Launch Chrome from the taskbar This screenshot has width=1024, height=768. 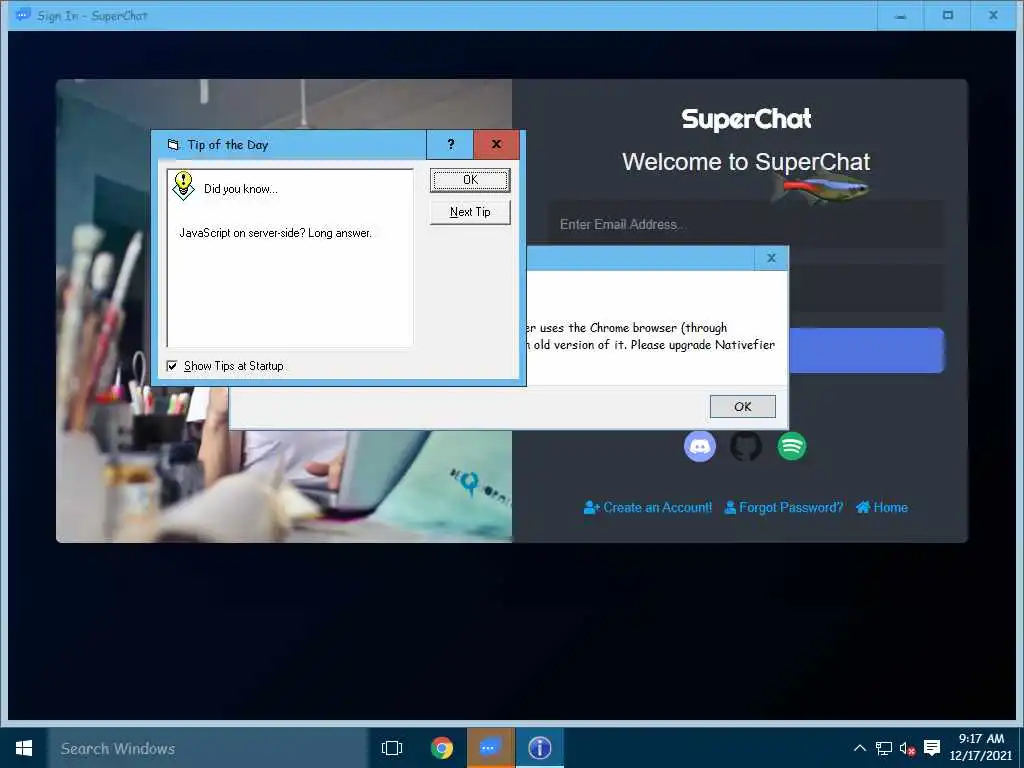point(442,748)
